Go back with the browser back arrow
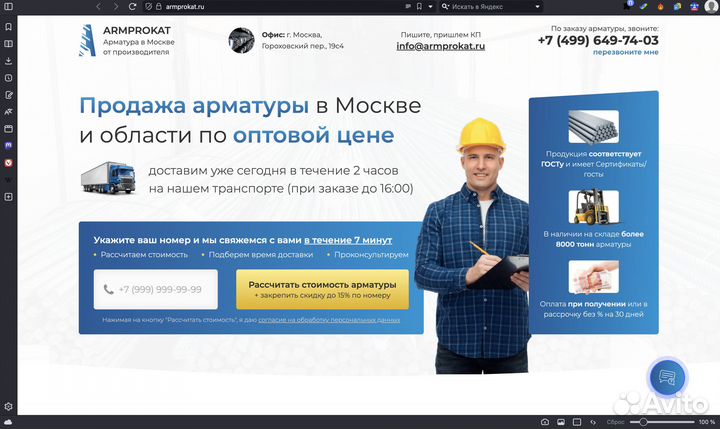The image size is (720, 429). click(98, 6)
